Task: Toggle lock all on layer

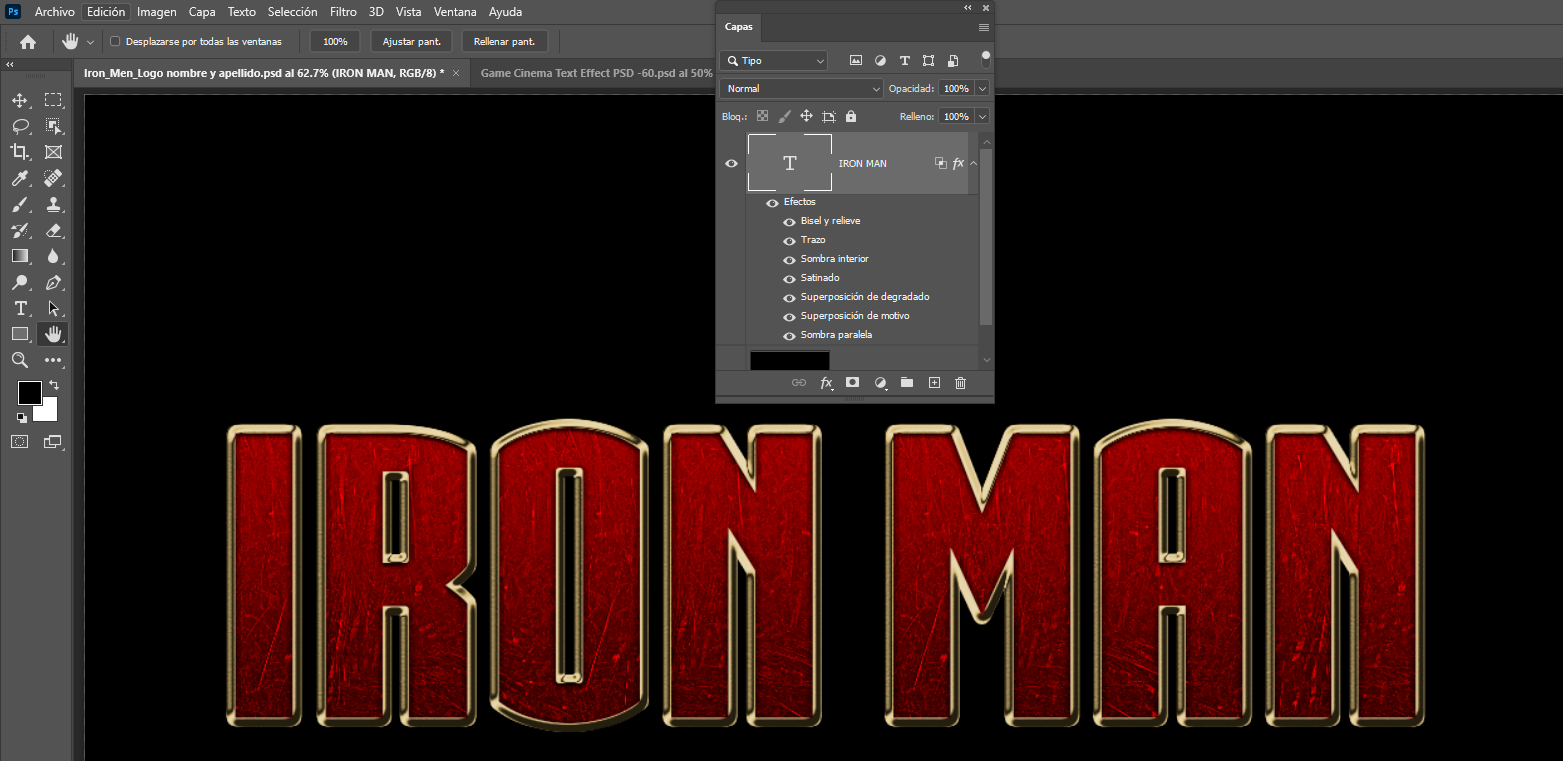Action: (851, 117)
